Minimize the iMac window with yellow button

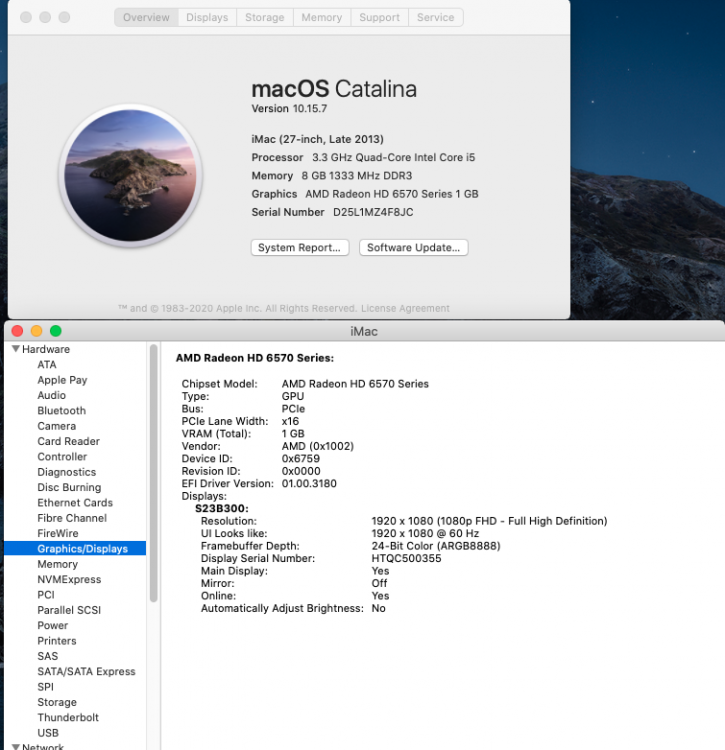point(36,331)
